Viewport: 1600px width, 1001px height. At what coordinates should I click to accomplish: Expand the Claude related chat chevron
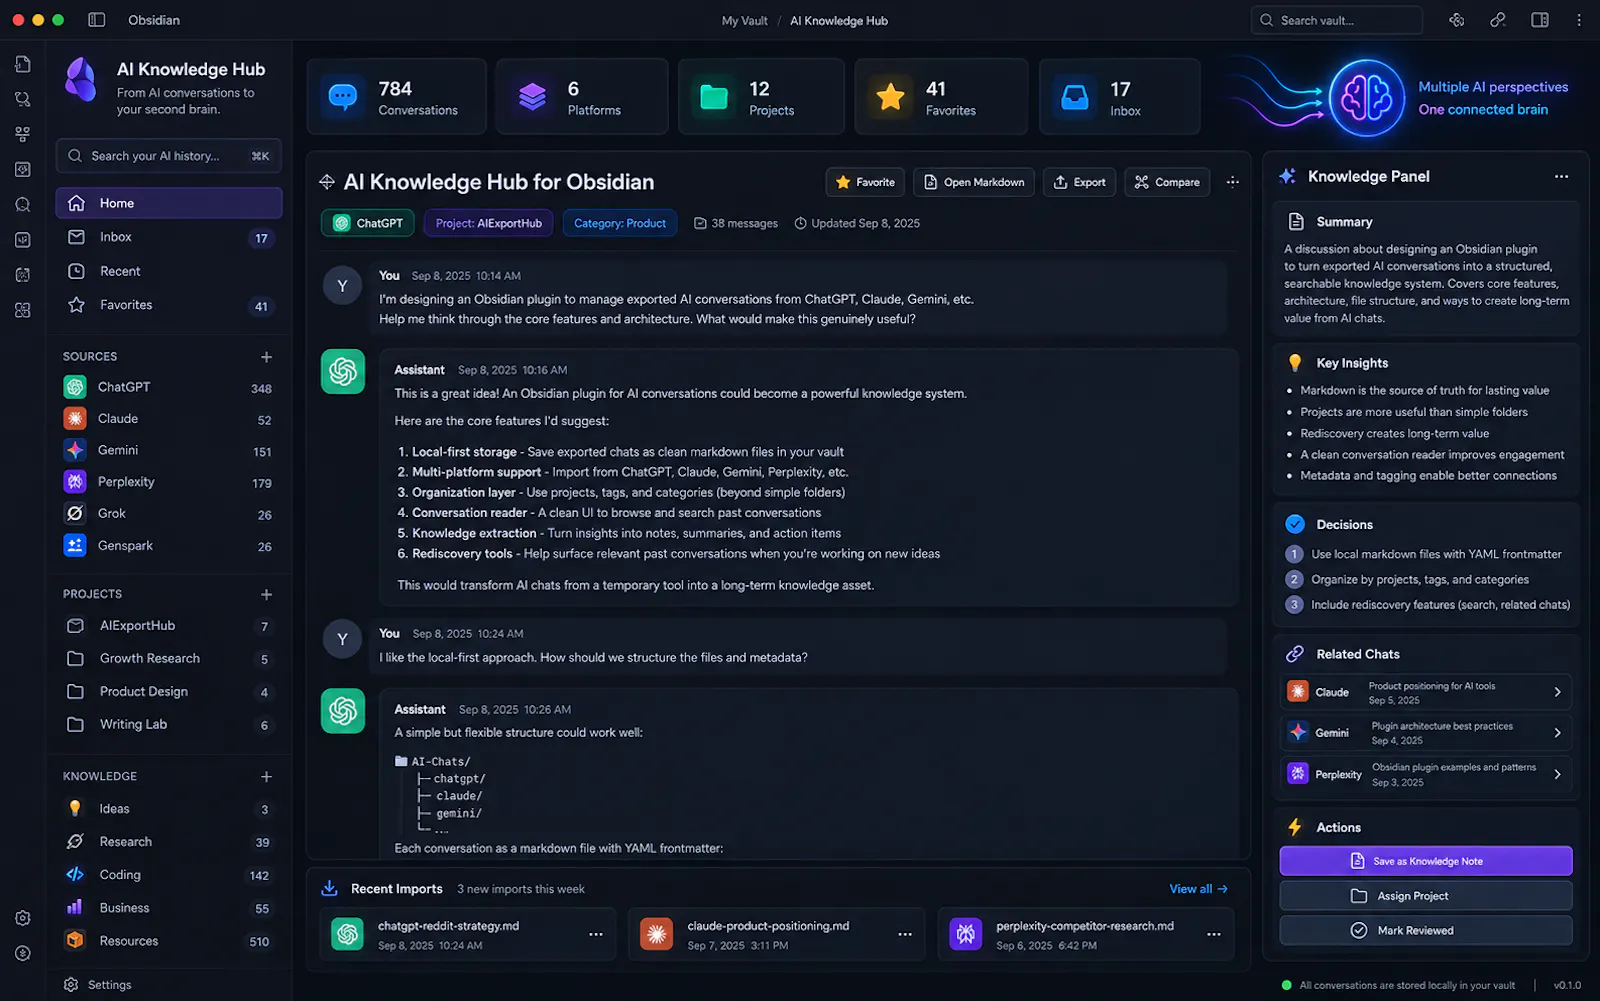1557,692
